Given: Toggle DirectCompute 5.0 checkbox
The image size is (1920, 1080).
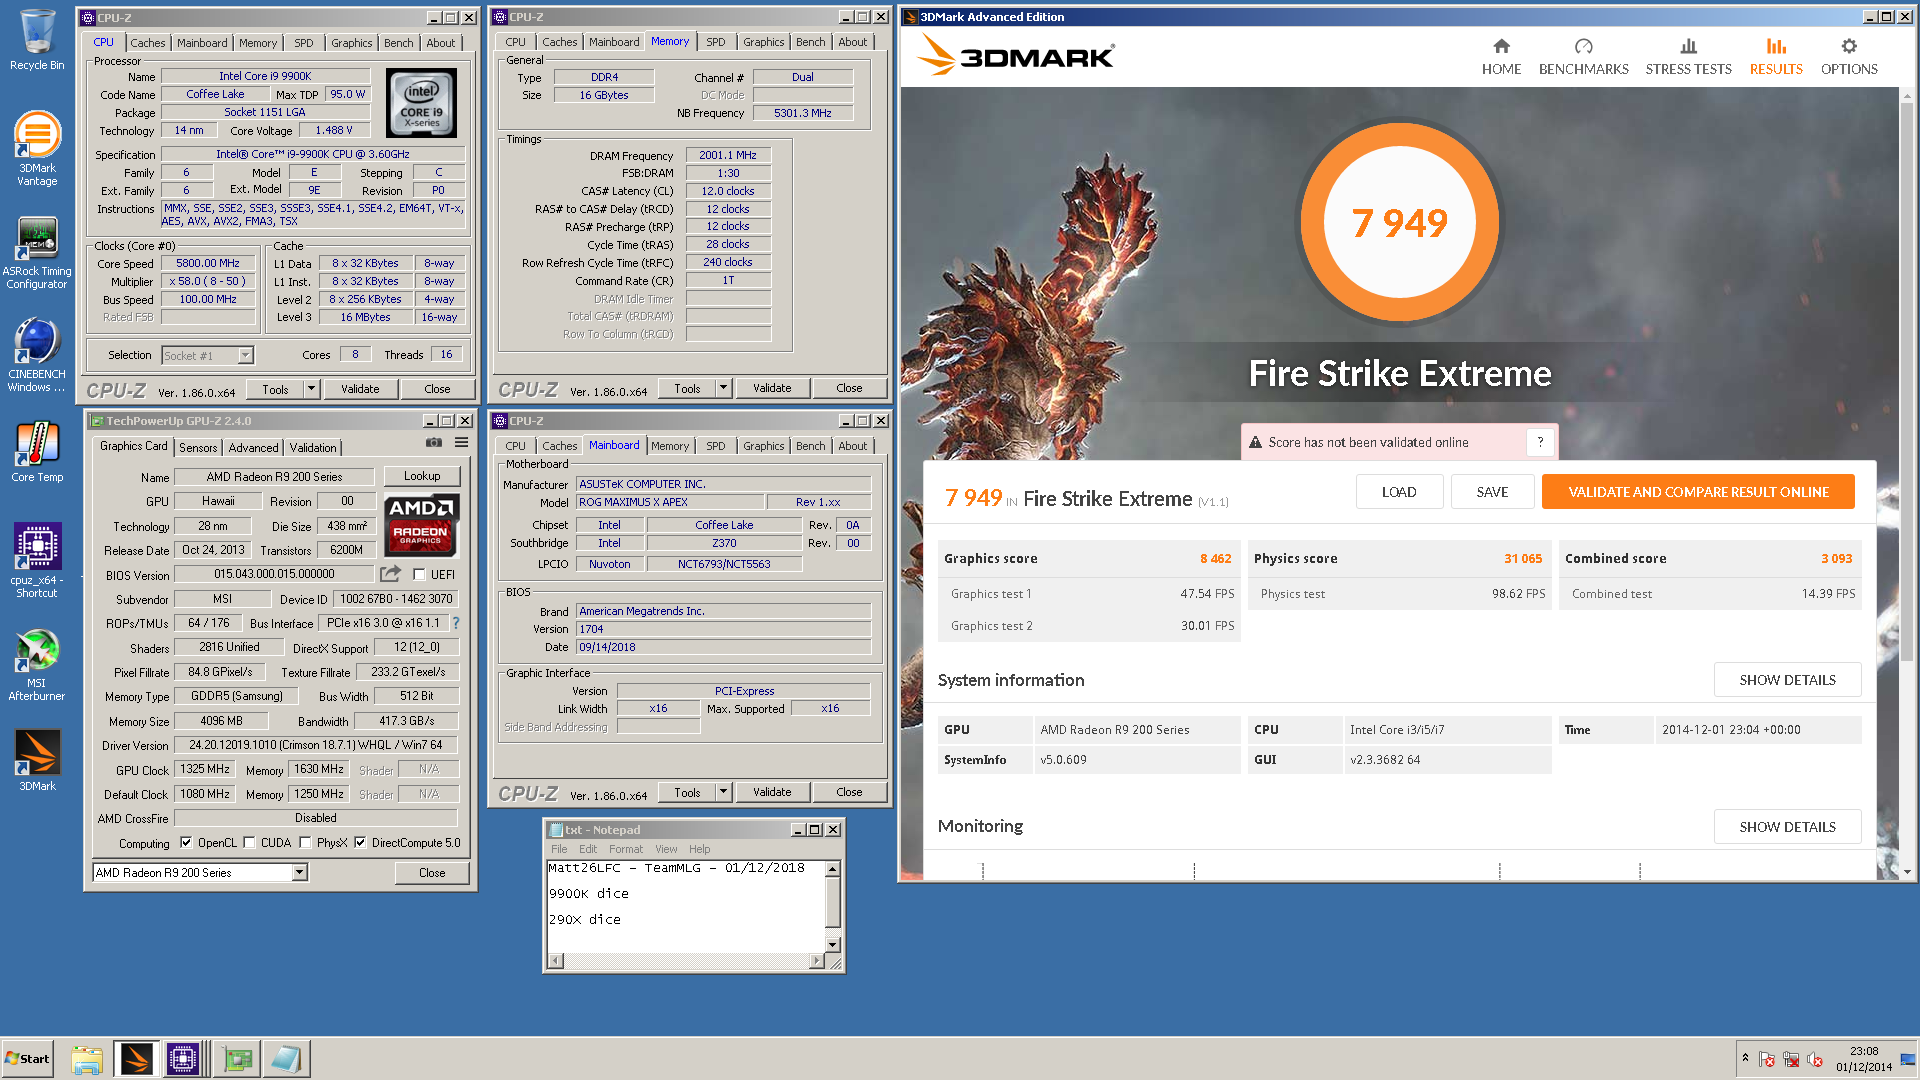Looking at the screenshot, I should 360,843.
